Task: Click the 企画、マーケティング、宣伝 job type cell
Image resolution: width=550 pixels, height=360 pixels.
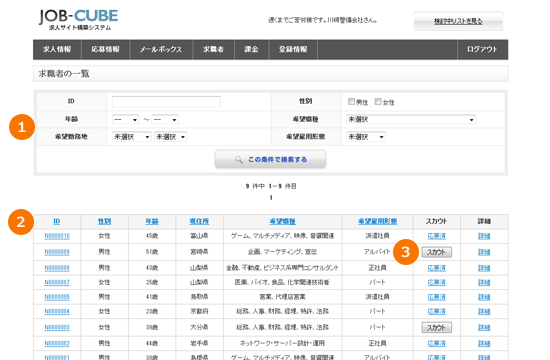Action: [282, 252]
